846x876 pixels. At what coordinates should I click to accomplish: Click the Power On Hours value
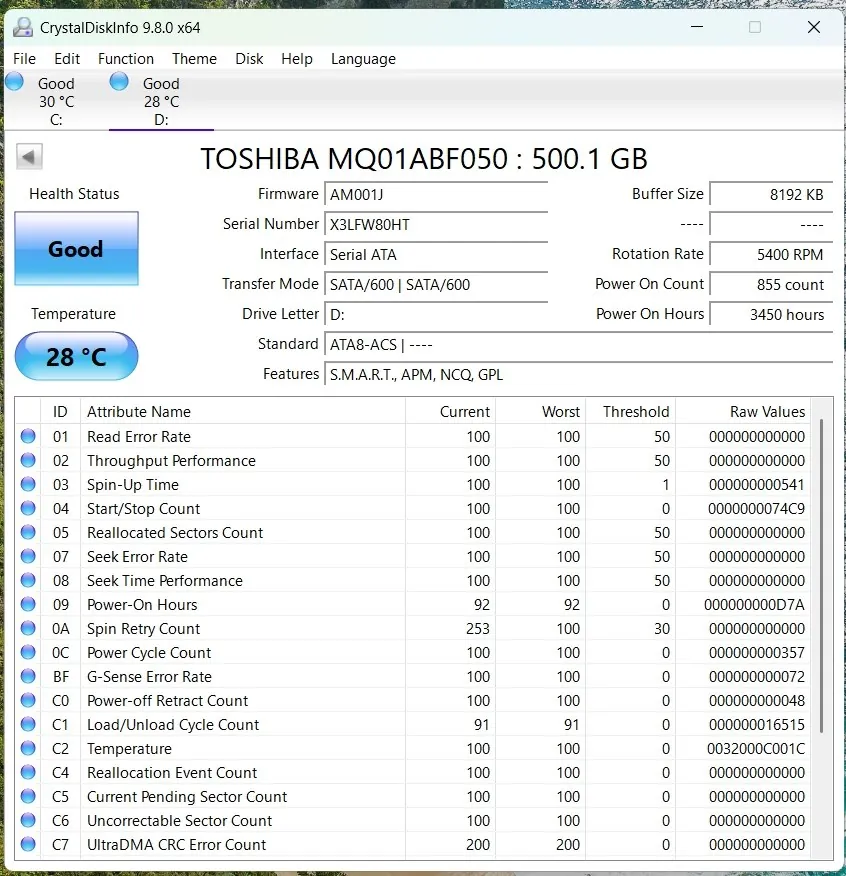pos(771,315)
